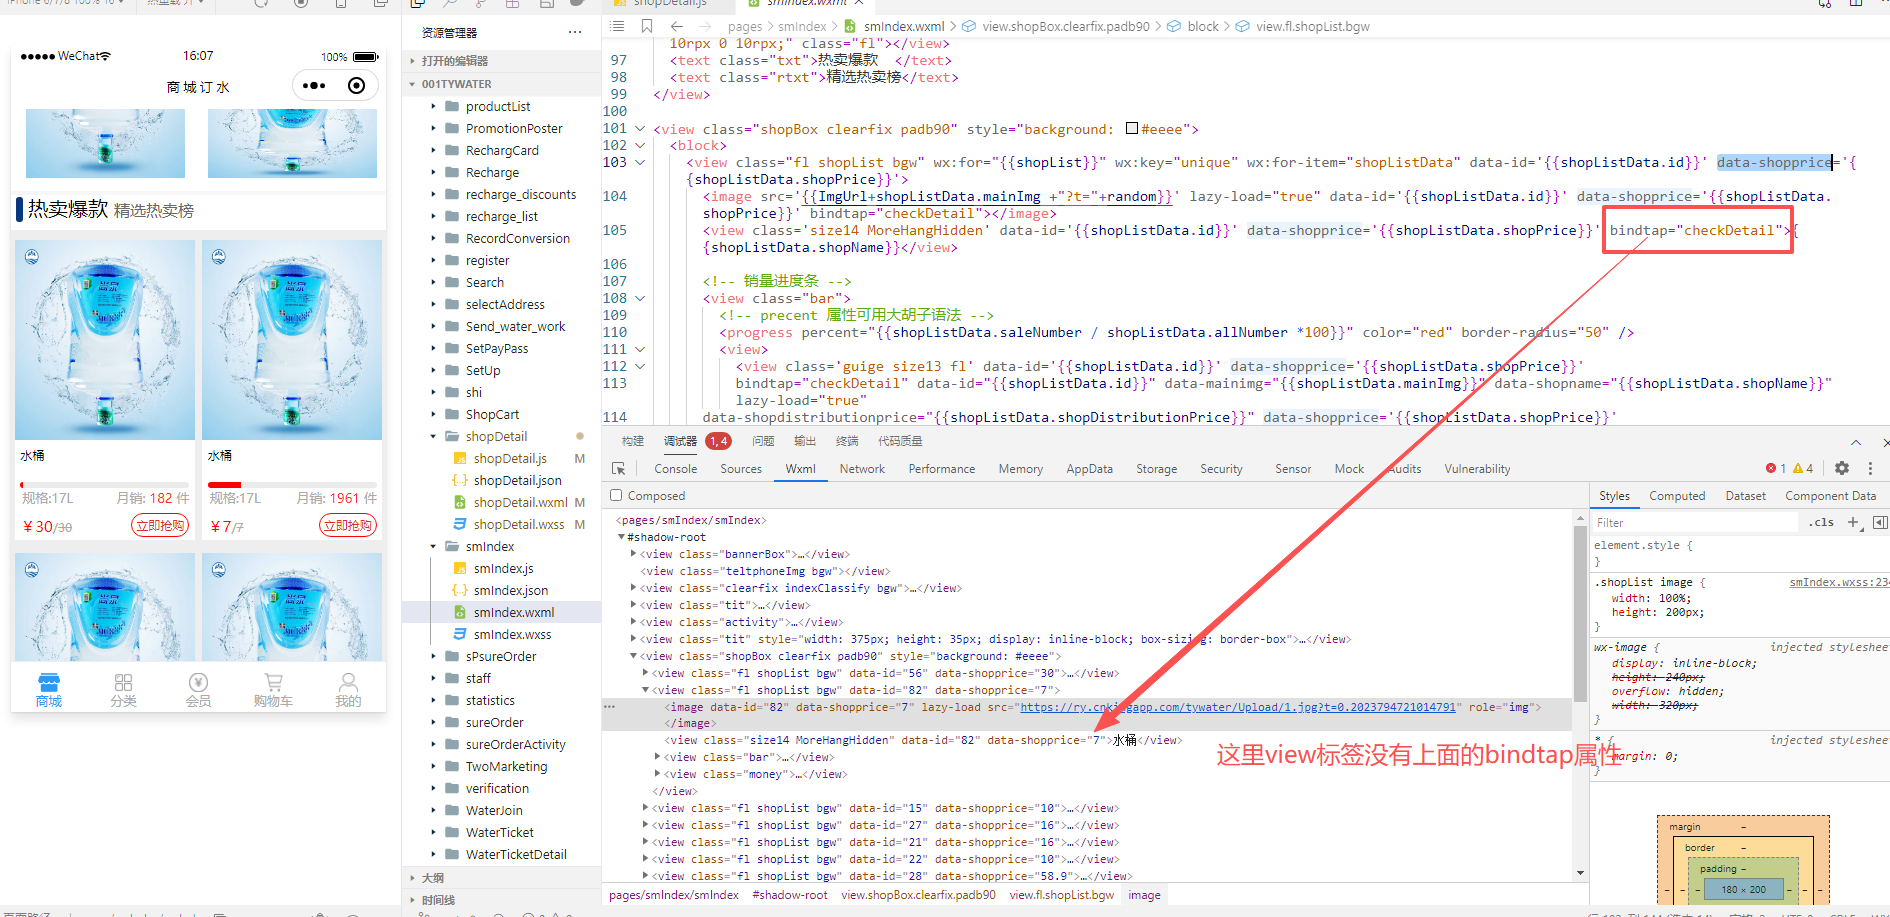The height and width of the screenshot is (917, 1890).
Task: Open the Component Data tab
Action: coord(1830,495)
